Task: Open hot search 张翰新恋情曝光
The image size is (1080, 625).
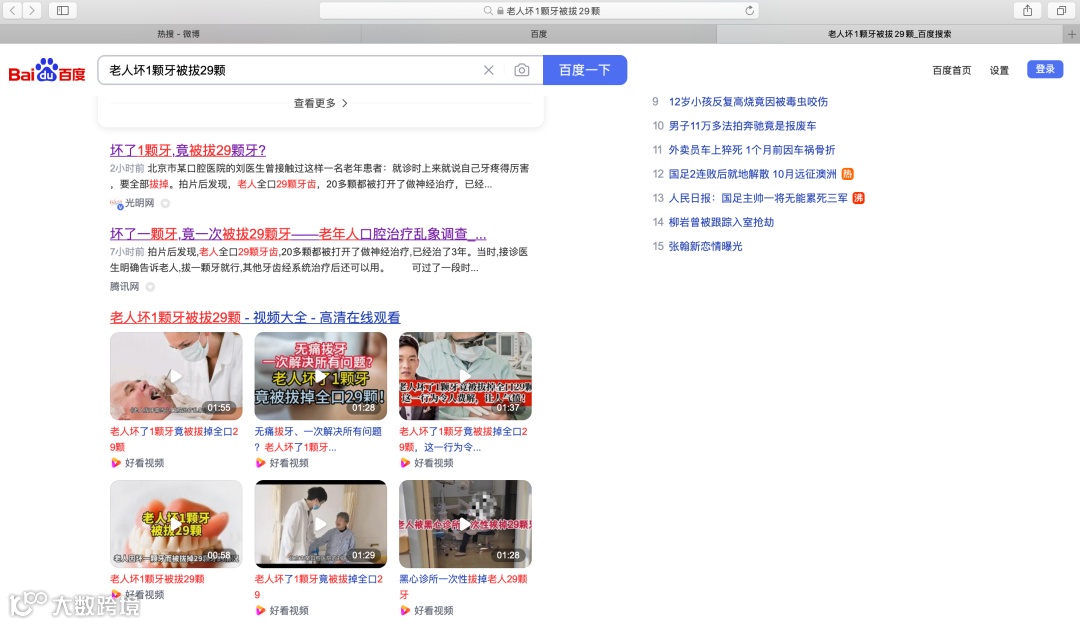Action: coord(705,247)
